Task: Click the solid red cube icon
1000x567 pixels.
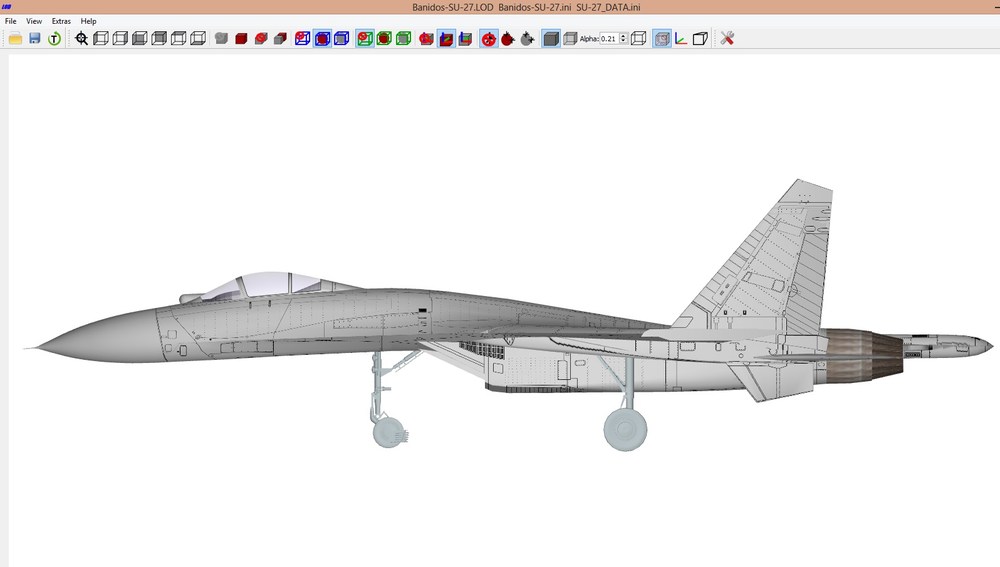Action: 241,38
